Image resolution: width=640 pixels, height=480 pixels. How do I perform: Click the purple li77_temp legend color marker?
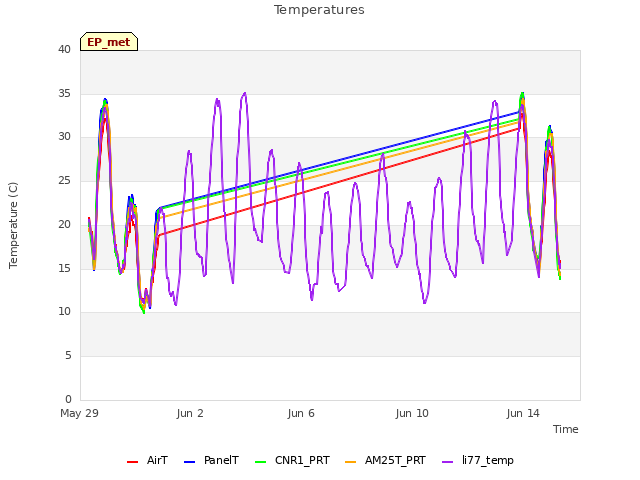(x=448, y=462)
